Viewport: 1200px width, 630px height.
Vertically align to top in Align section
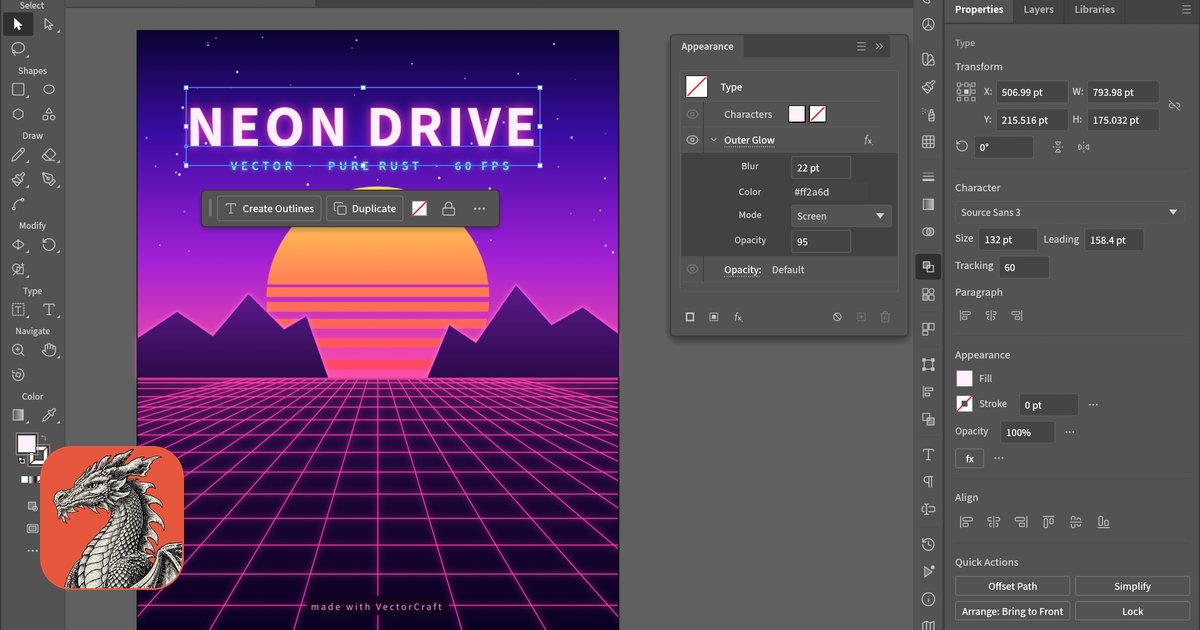1048,522
